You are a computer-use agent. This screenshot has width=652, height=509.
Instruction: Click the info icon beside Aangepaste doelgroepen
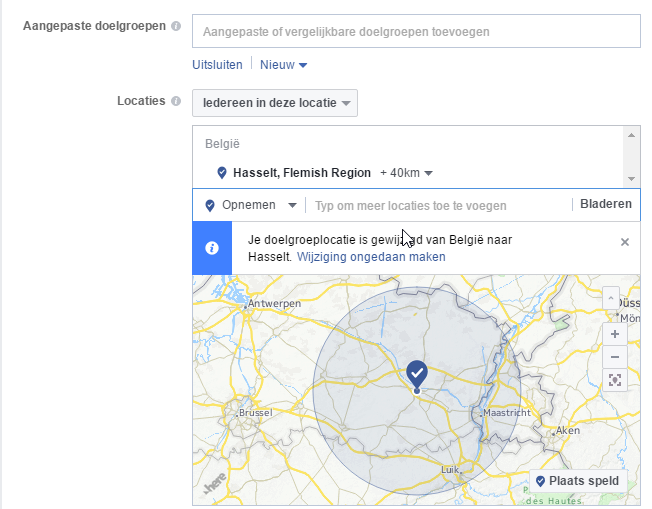(176, 26)
